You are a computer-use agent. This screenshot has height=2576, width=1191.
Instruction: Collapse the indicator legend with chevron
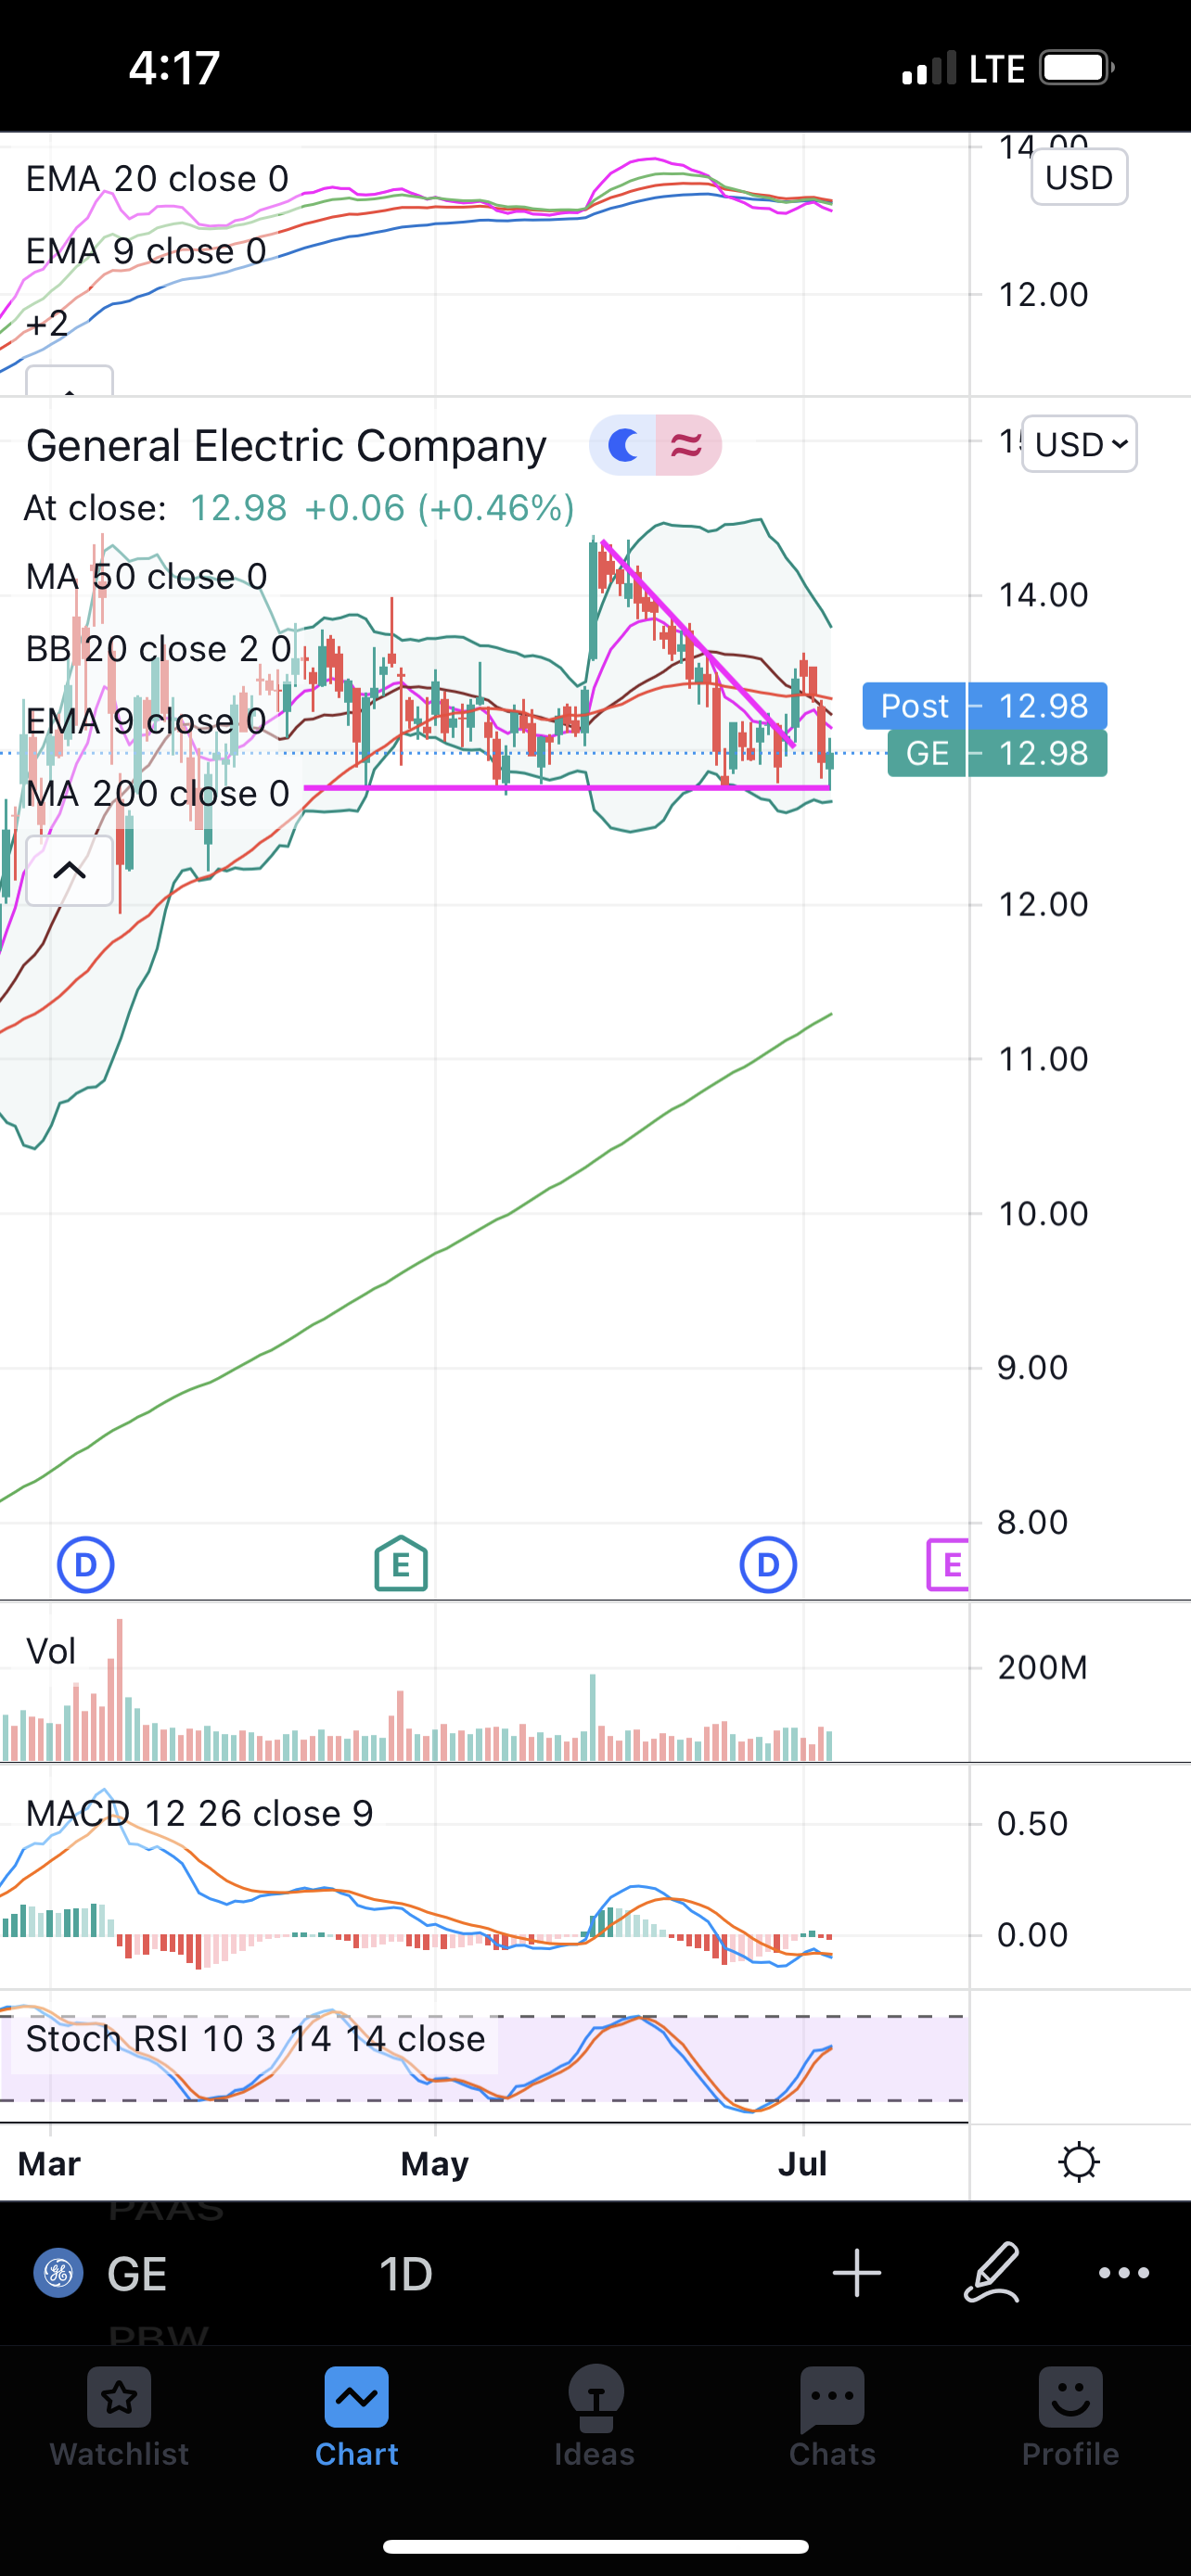point(69,870)
